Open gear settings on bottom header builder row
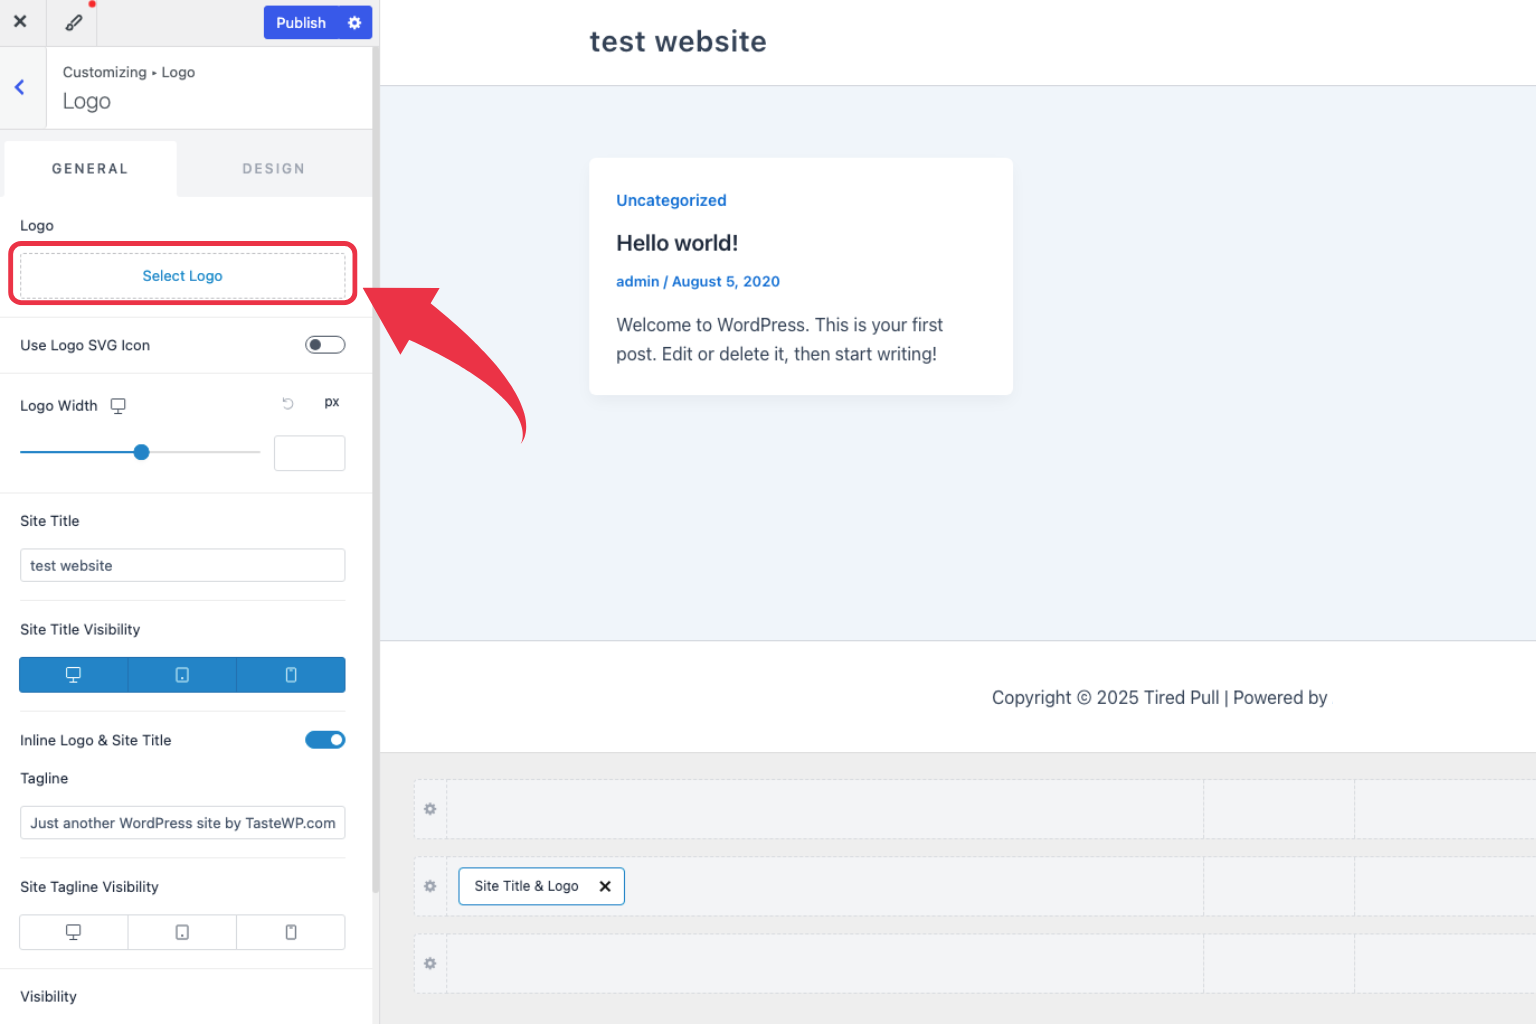This screenshot has height=1024, width=1536. coord(429,963)
